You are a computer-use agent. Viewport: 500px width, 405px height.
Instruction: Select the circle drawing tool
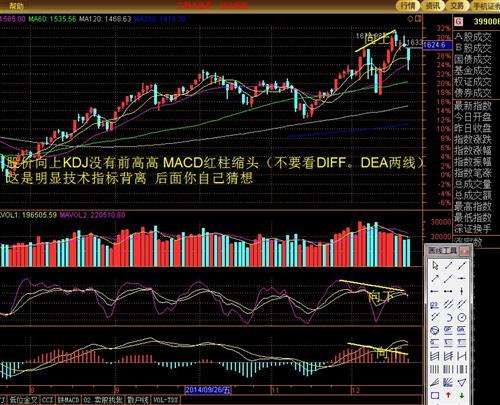pyautogui.click(x=462, y=317)
